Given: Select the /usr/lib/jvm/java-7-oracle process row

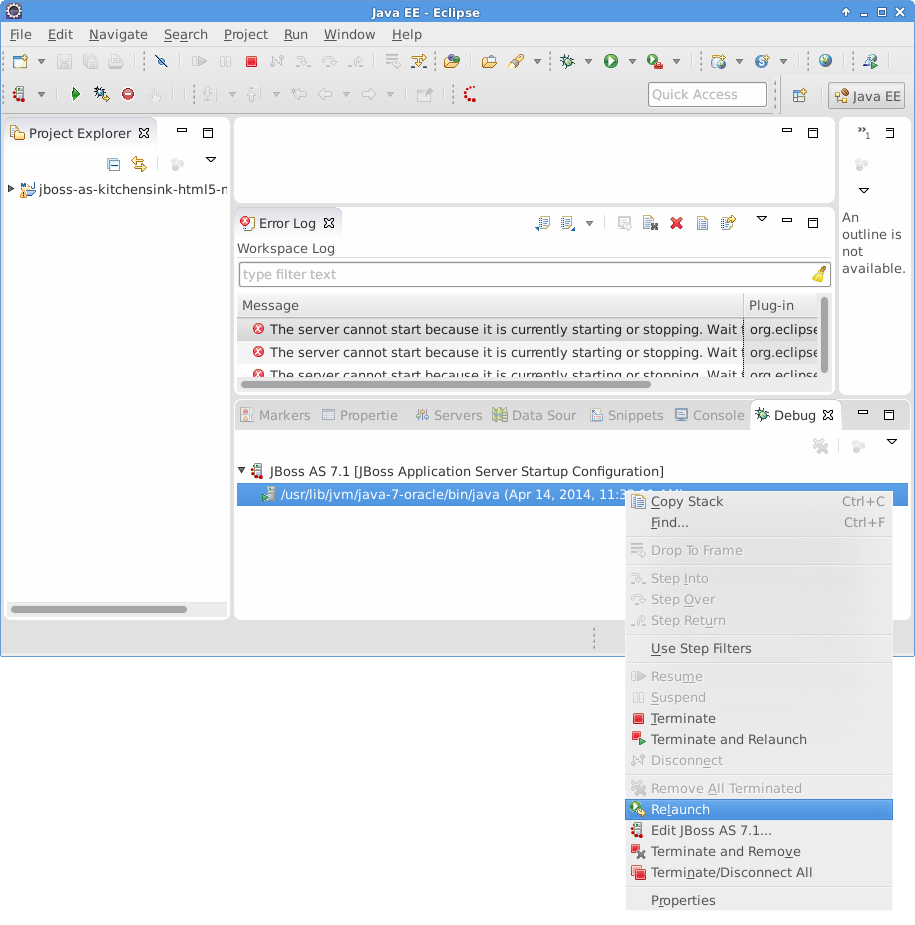Looking at the screenshot, I should click(572, 494).
